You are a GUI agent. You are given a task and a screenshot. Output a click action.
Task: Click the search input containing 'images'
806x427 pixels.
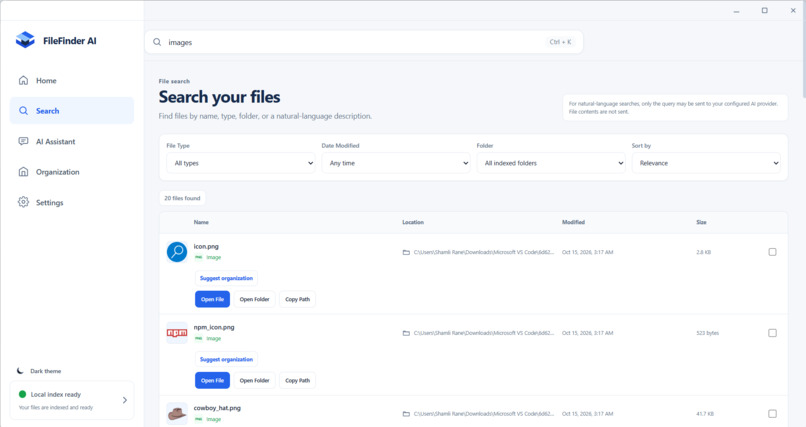(x=364, y=42)
